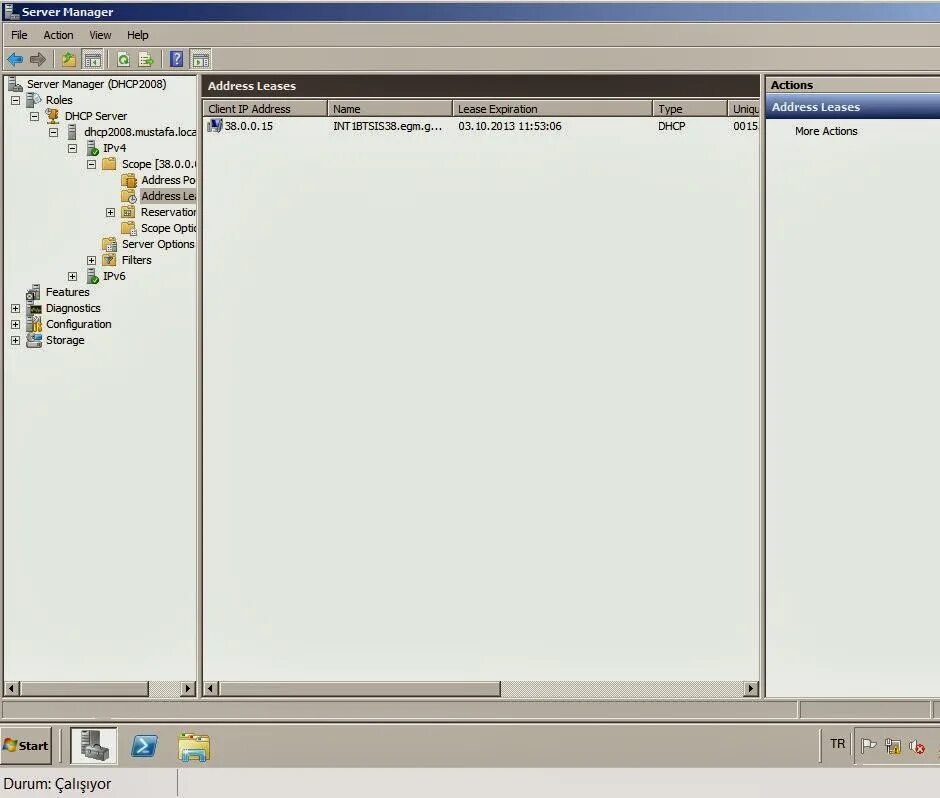Click the Refresh toolbar icon
Screen dimensions: 940x798
coord(123,59)
